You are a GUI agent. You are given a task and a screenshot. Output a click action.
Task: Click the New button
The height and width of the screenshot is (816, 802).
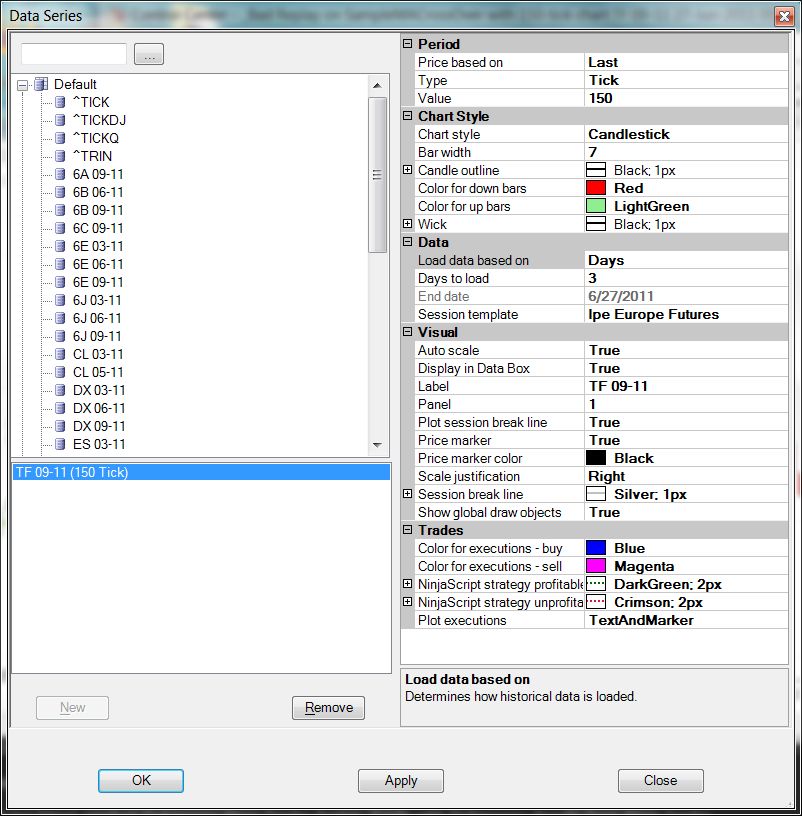[72, 708]
